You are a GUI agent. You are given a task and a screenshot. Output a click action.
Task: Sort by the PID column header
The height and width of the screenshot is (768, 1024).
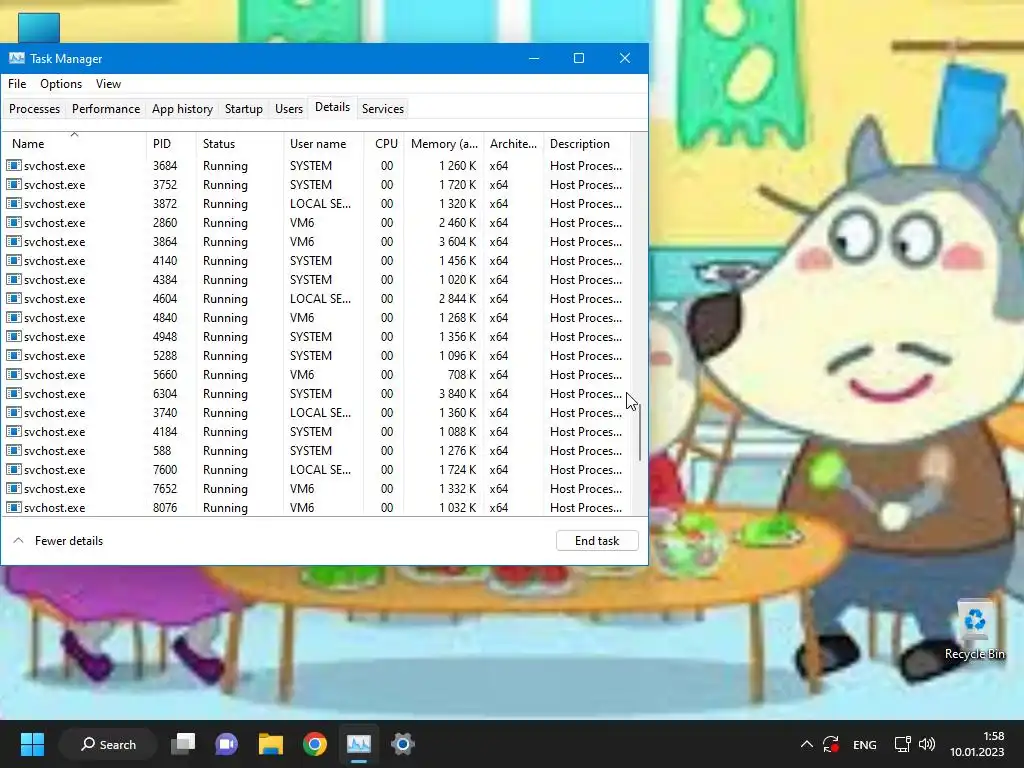(x=171, y=144)
